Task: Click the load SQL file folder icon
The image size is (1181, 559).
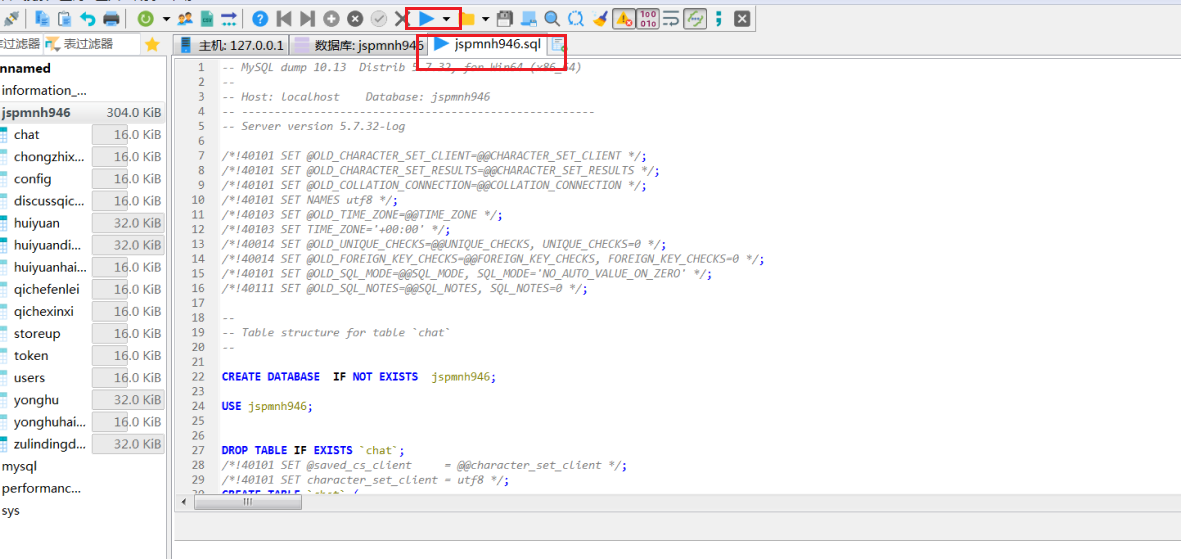Action: [x=467, y=18]
